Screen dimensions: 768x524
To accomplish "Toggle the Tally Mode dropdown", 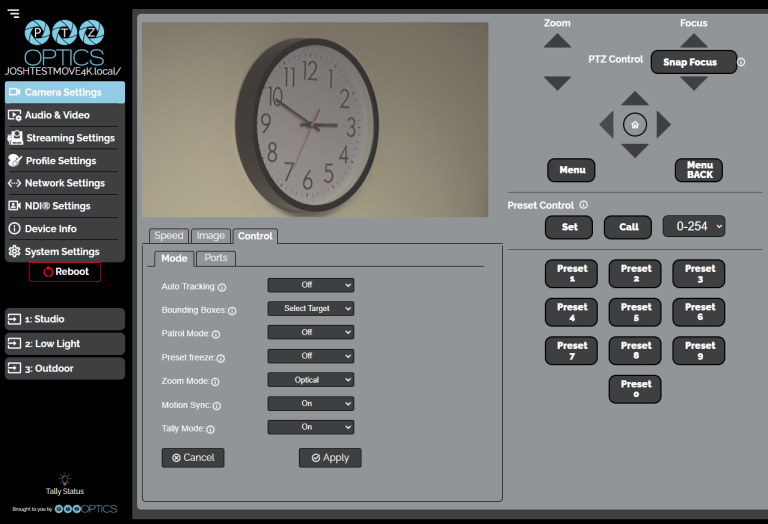I will tap(310, 427).
